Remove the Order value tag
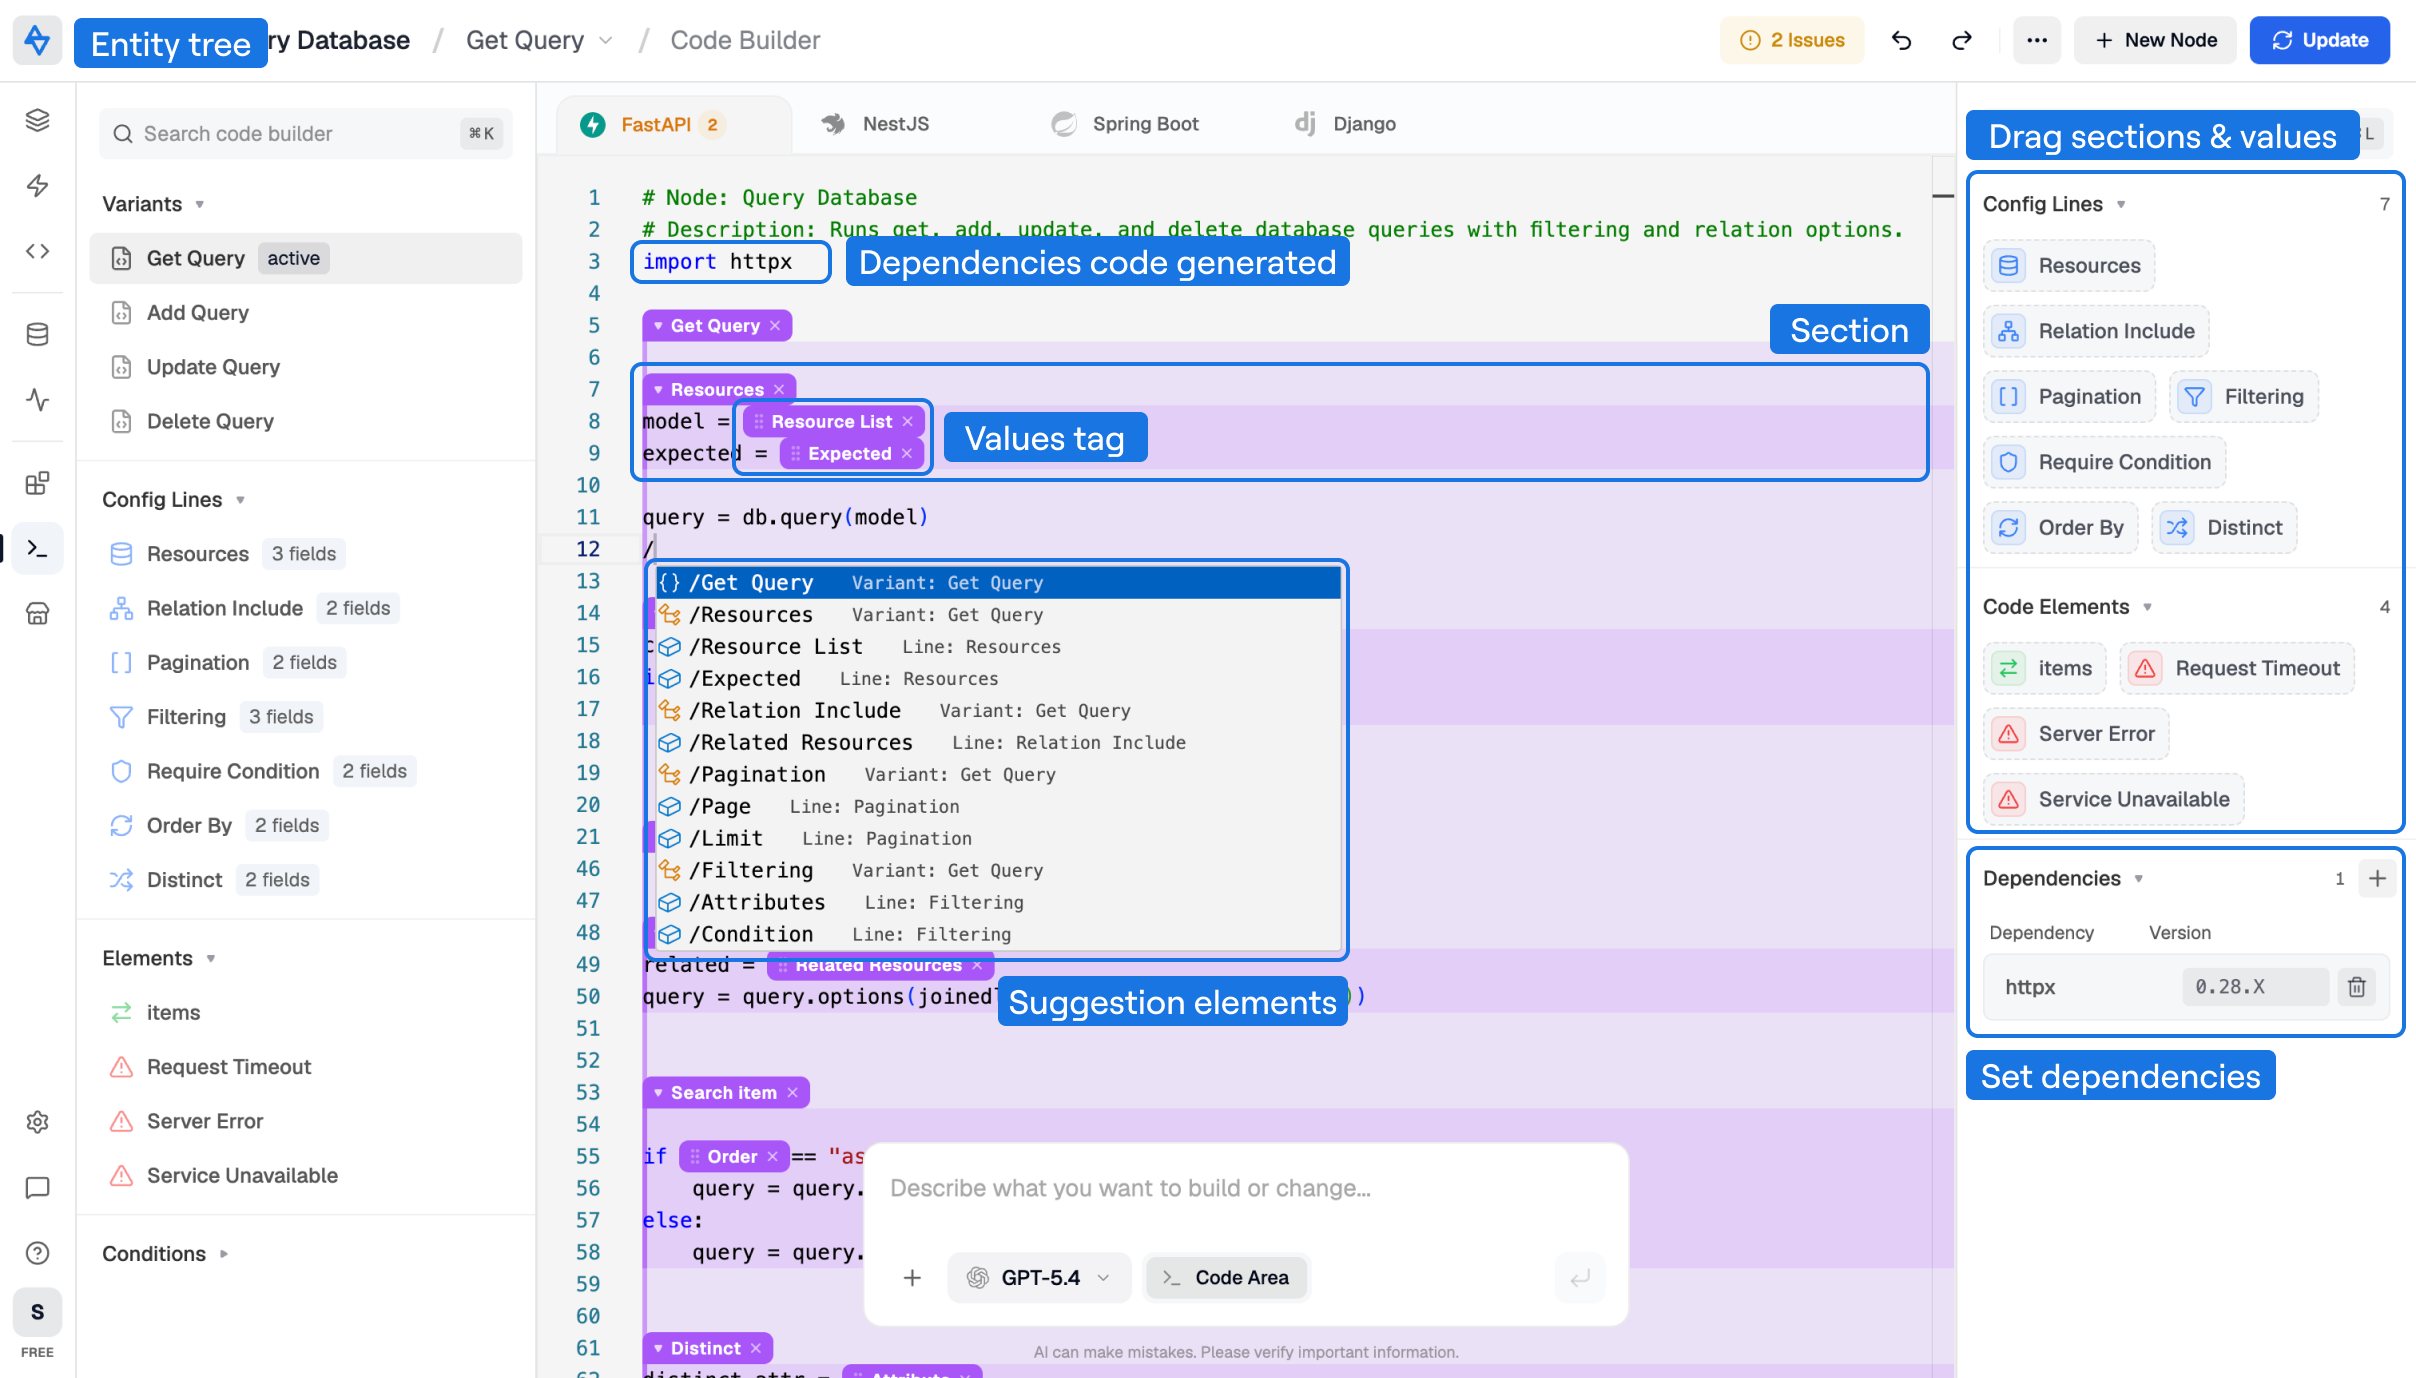Image resolution: width=2416 pixels, height=1378 pixels. click(x=773, y=1157)
